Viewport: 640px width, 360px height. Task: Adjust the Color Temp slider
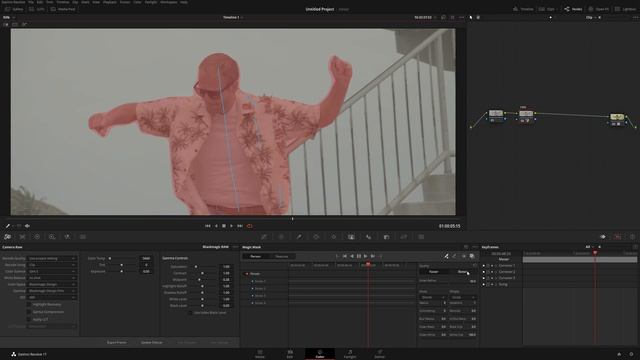[122, 258]
